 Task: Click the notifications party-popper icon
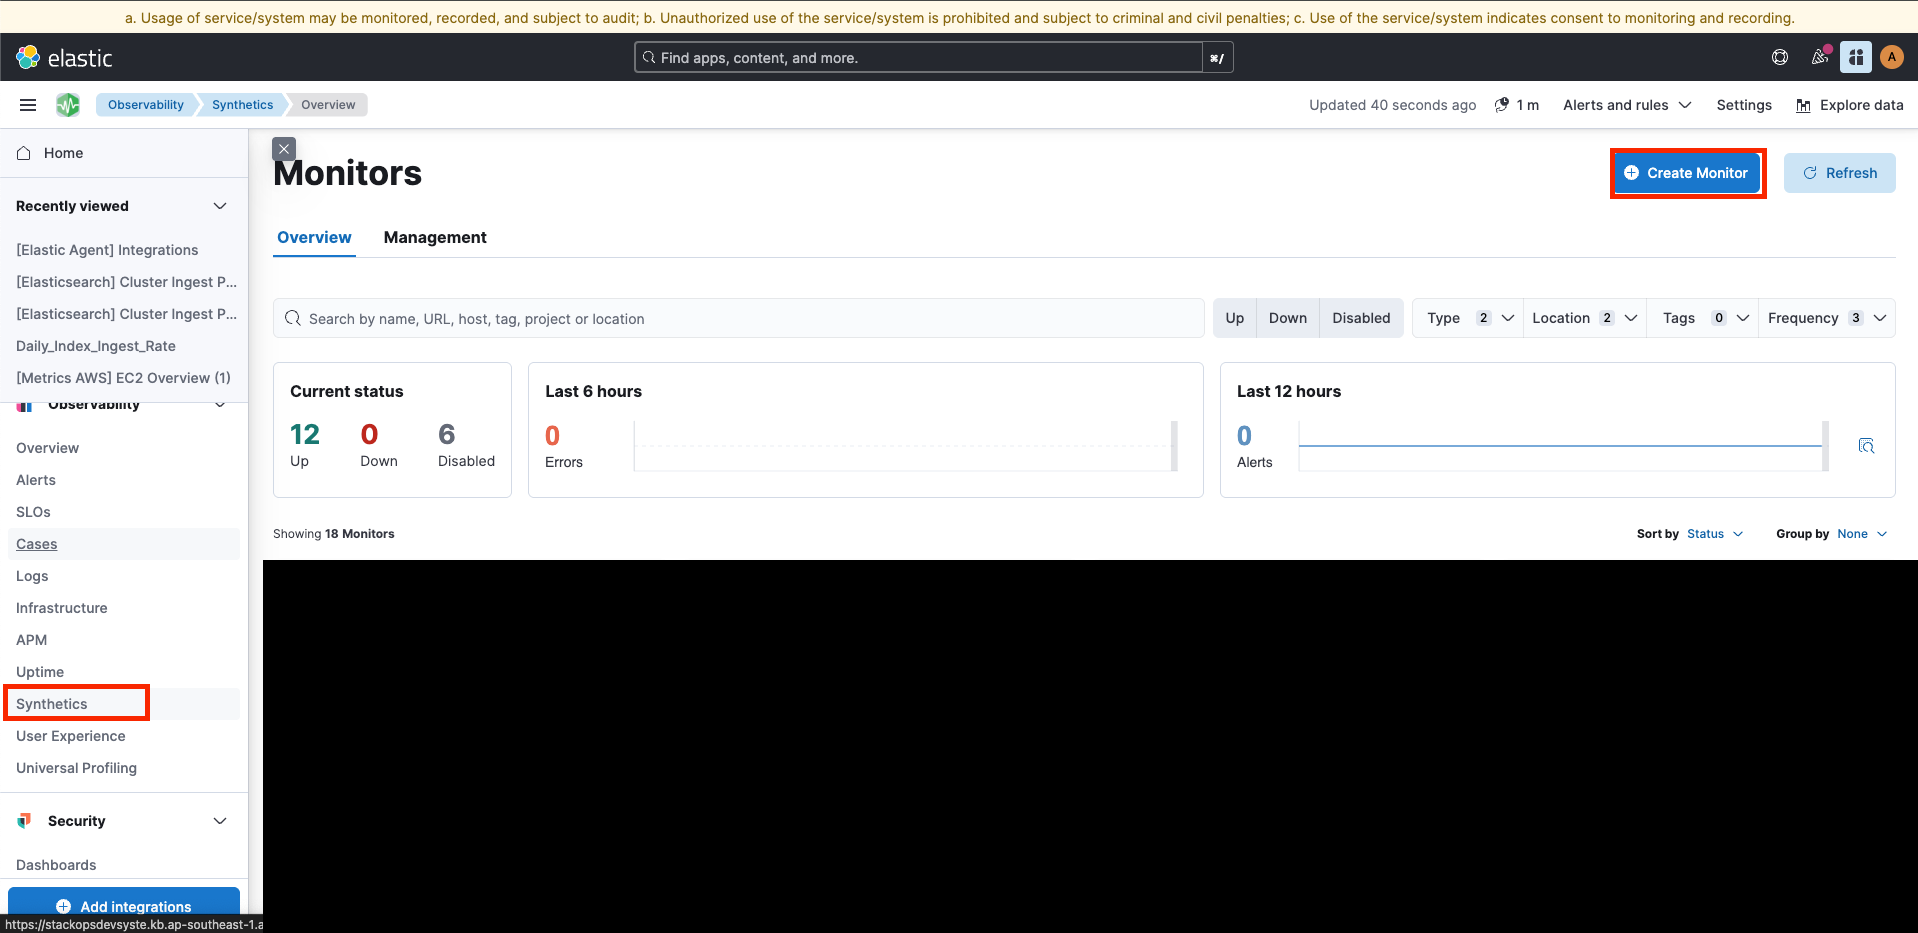(1819, 57)
